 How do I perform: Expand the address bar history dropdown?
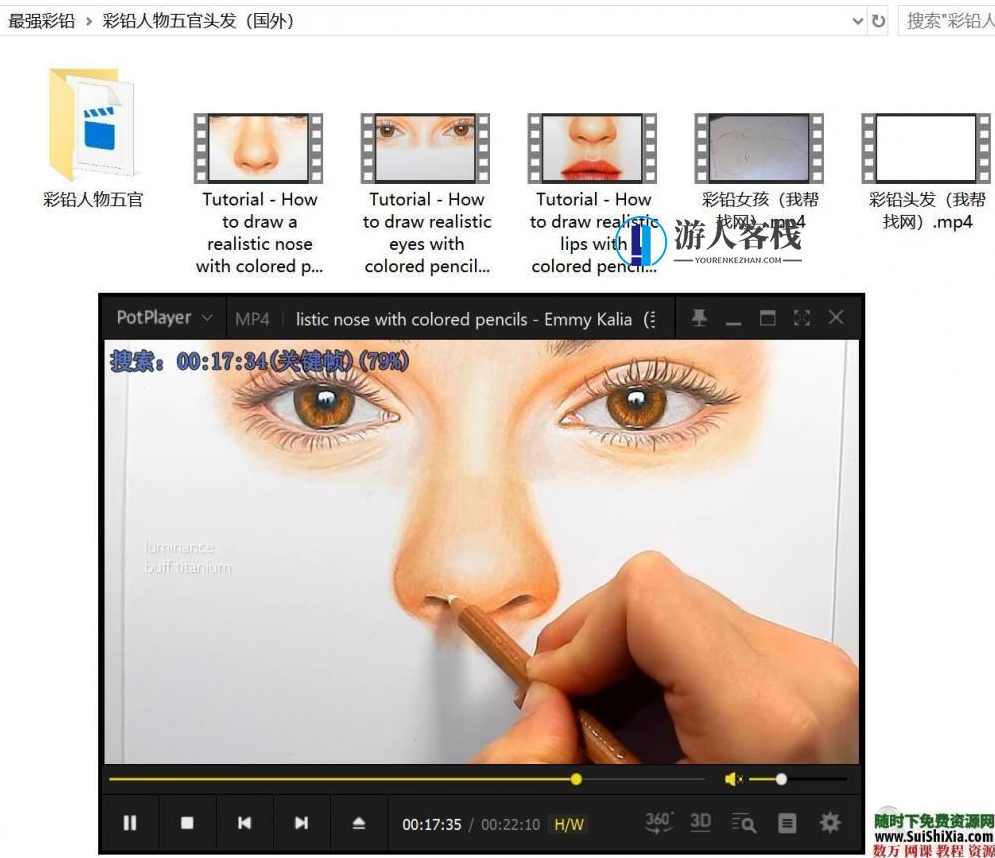pyautogui.click(x=857, y=21)
